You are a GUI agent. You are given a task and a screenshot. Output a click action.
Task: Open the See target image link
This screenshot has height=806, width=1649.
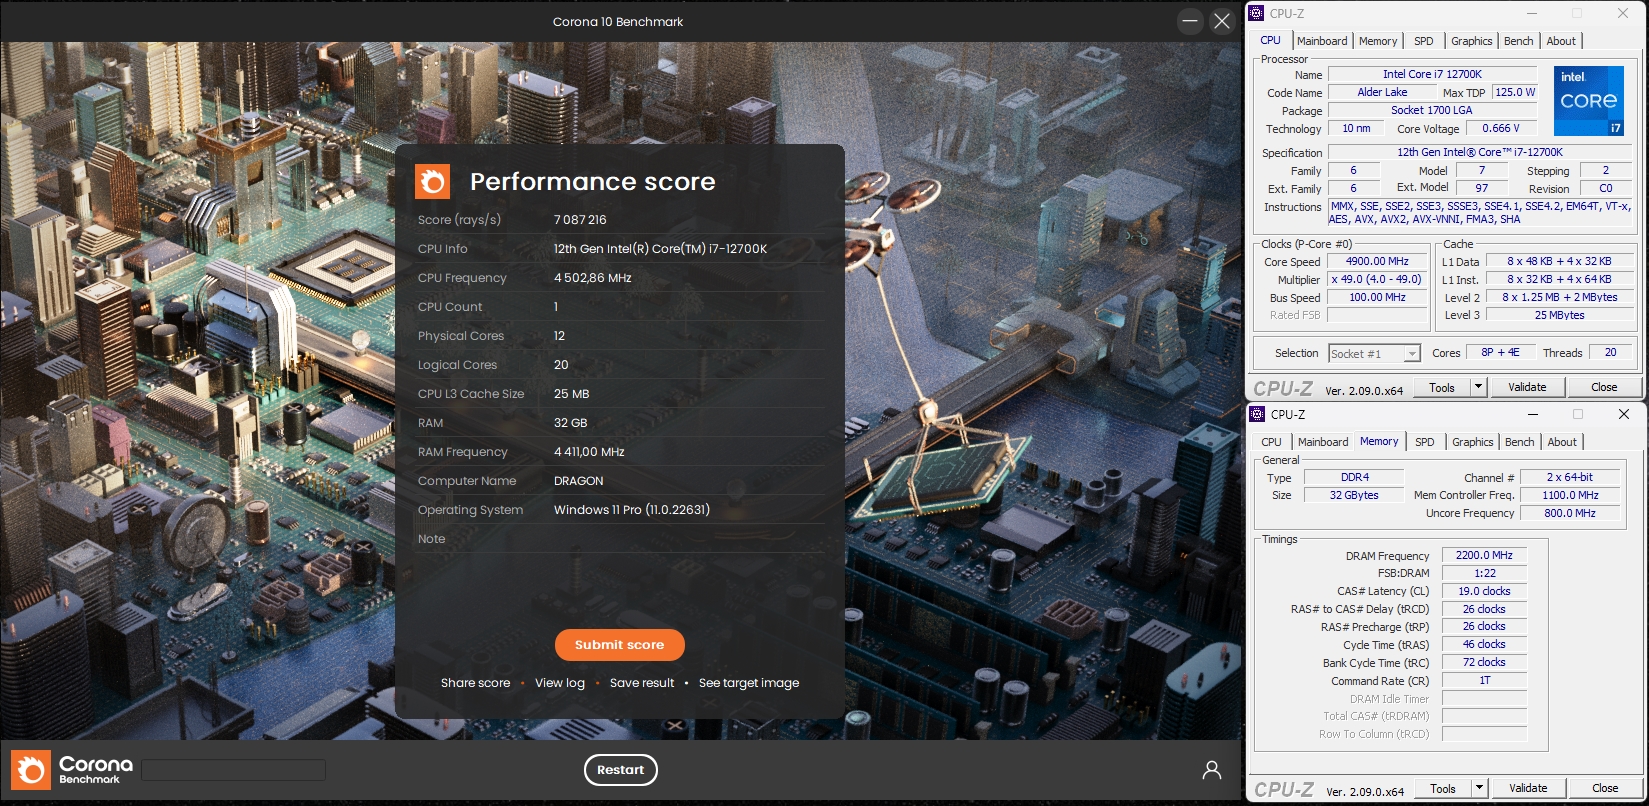coord(749,683)
